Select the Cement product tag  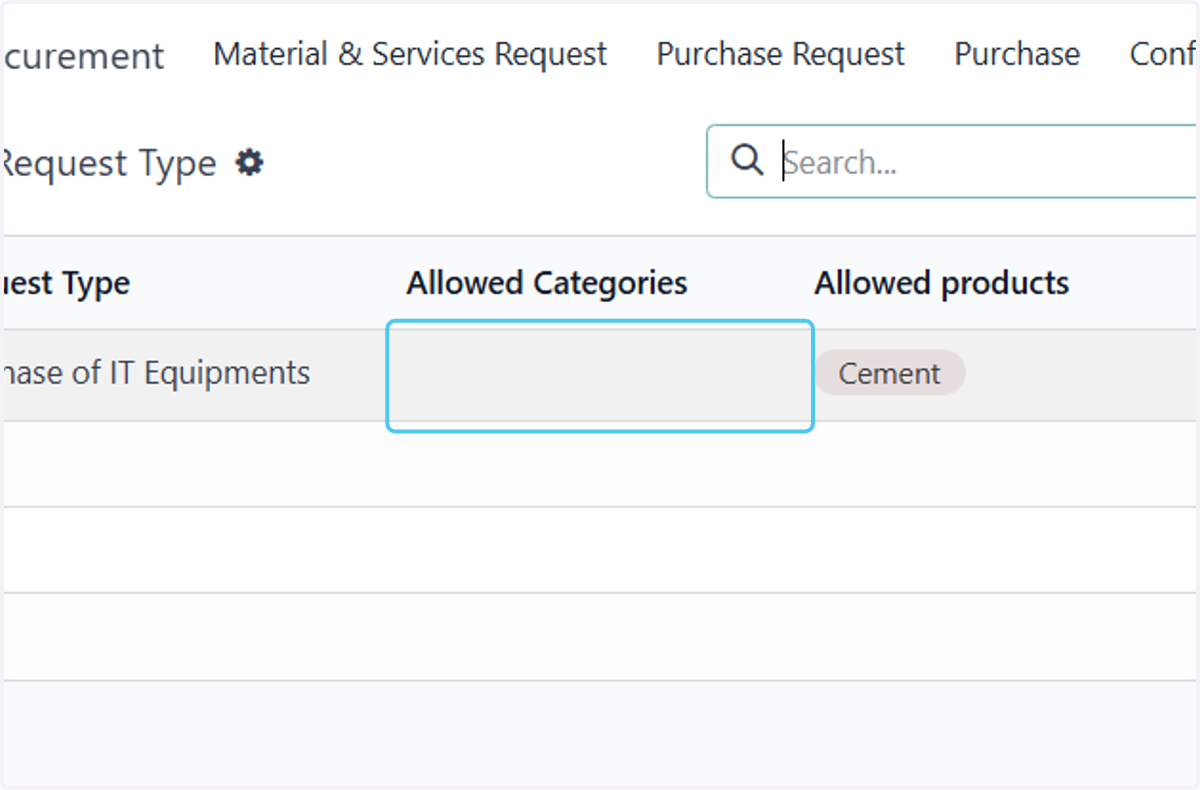coord(890,373)
